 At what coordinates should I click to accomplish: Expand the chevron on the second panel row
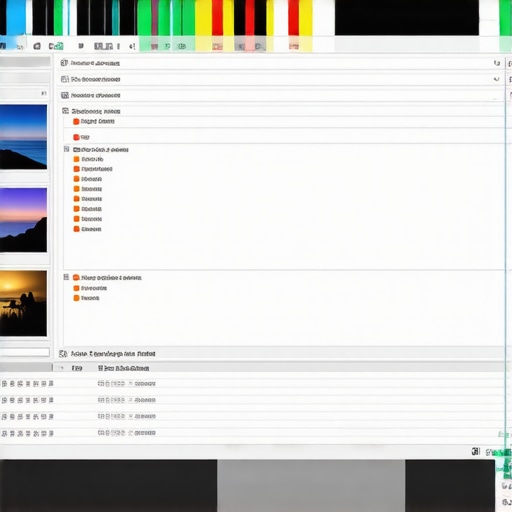(497, 79)
